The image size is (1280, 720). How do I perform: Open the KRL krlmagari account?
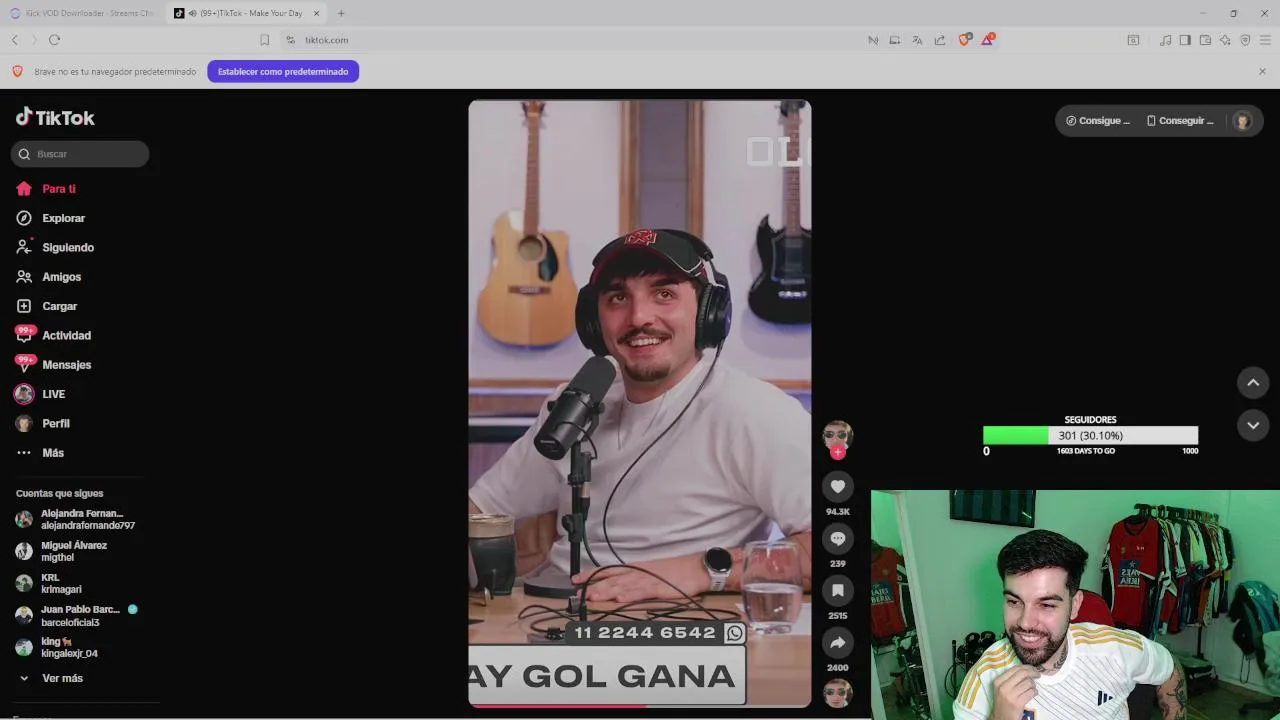click(49, 583)
